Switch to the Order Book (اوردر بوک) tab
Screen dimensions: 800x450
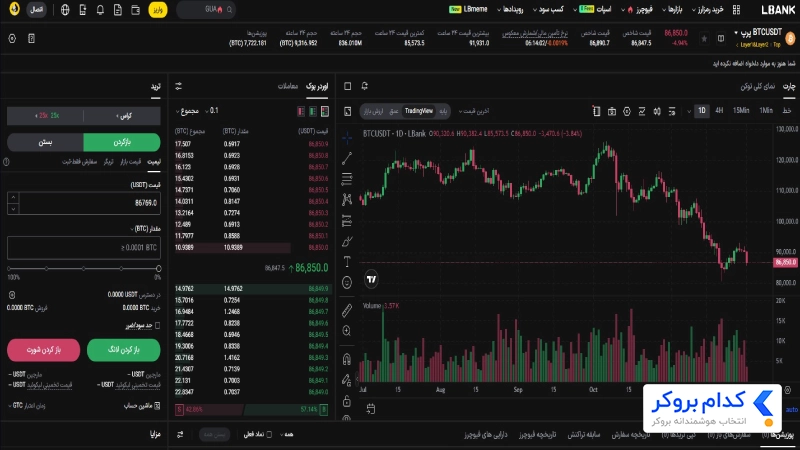click(317, 86)
